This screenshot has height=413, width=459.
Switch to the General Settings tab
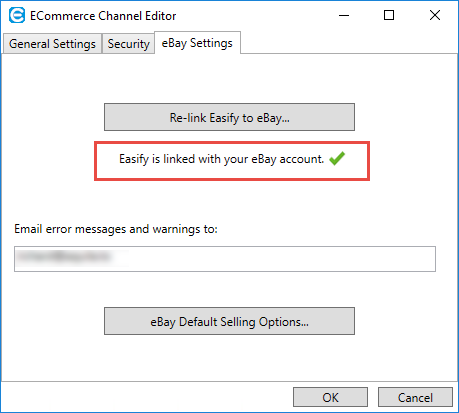coord(52,44)
